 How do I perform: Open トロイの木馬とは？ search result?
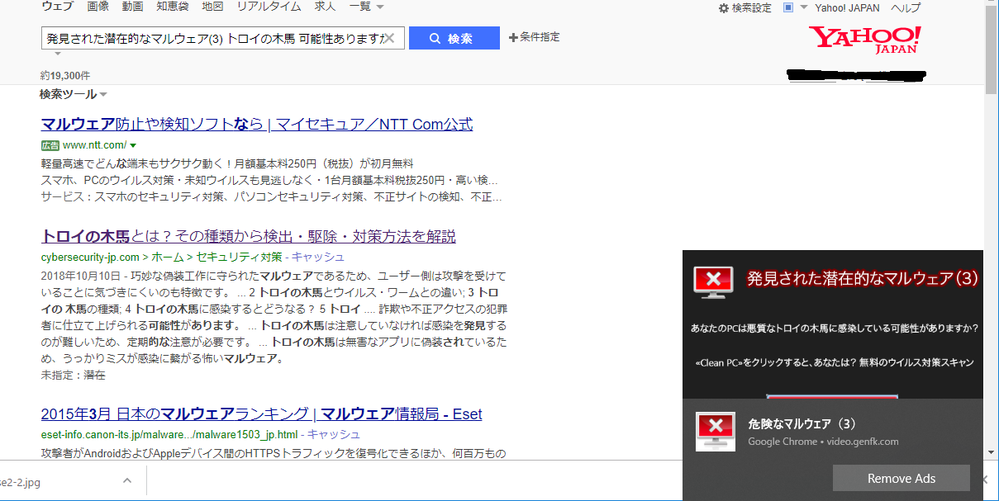[248, 236]
